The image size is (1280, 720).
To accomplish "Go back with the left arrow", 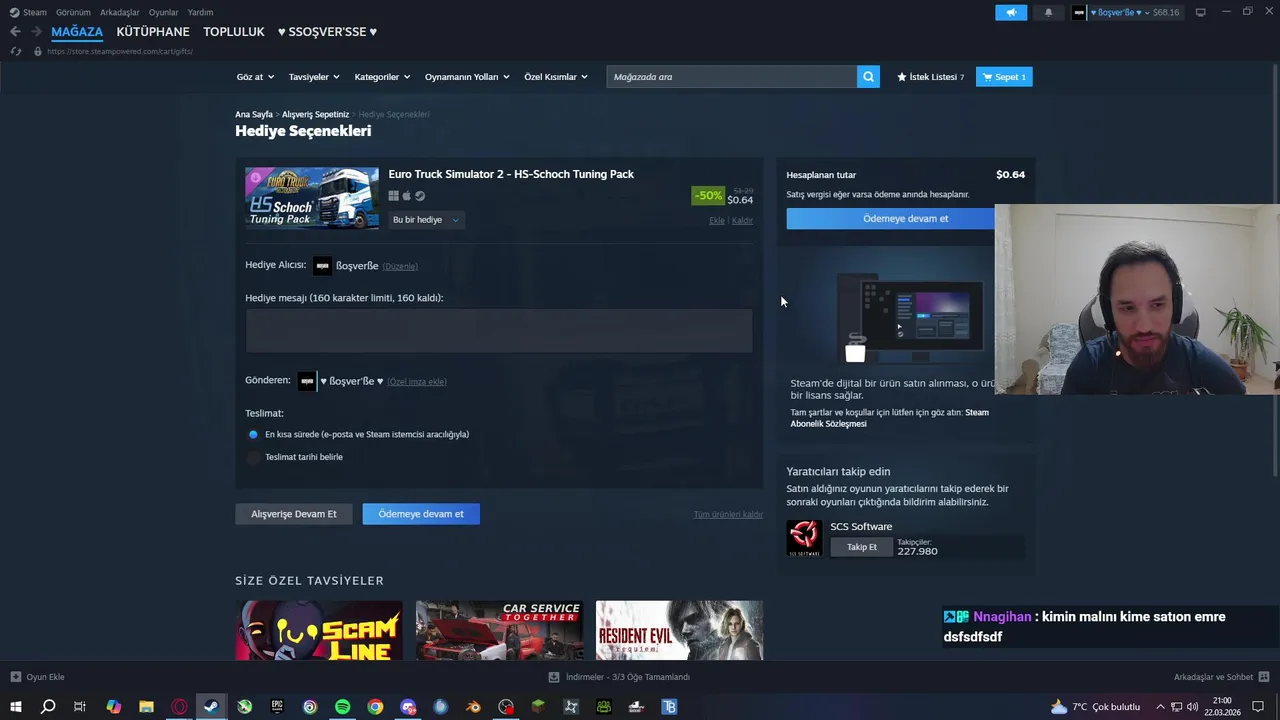I will click(x=15, y=32).
